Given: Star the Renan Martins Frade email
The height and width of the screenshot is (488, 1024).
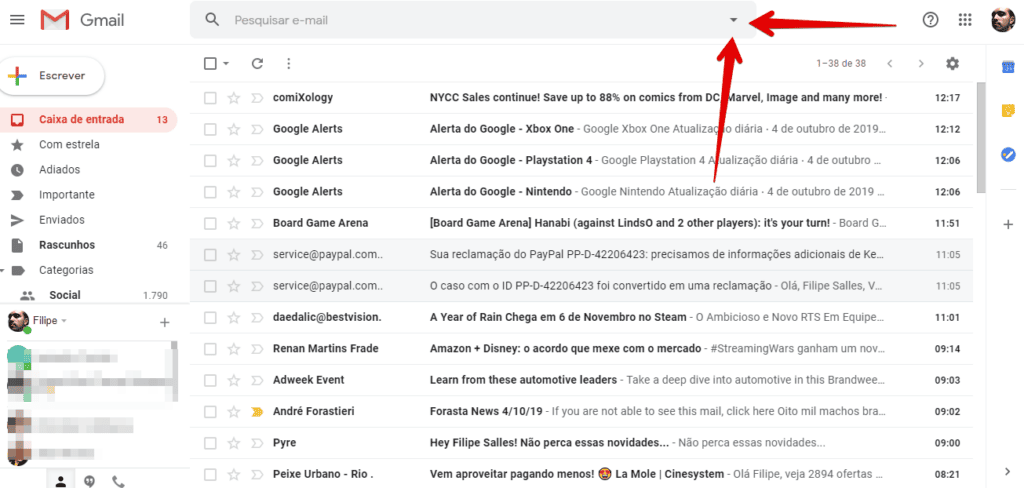Looking at the screenshot, I should (x=234, y=349).
